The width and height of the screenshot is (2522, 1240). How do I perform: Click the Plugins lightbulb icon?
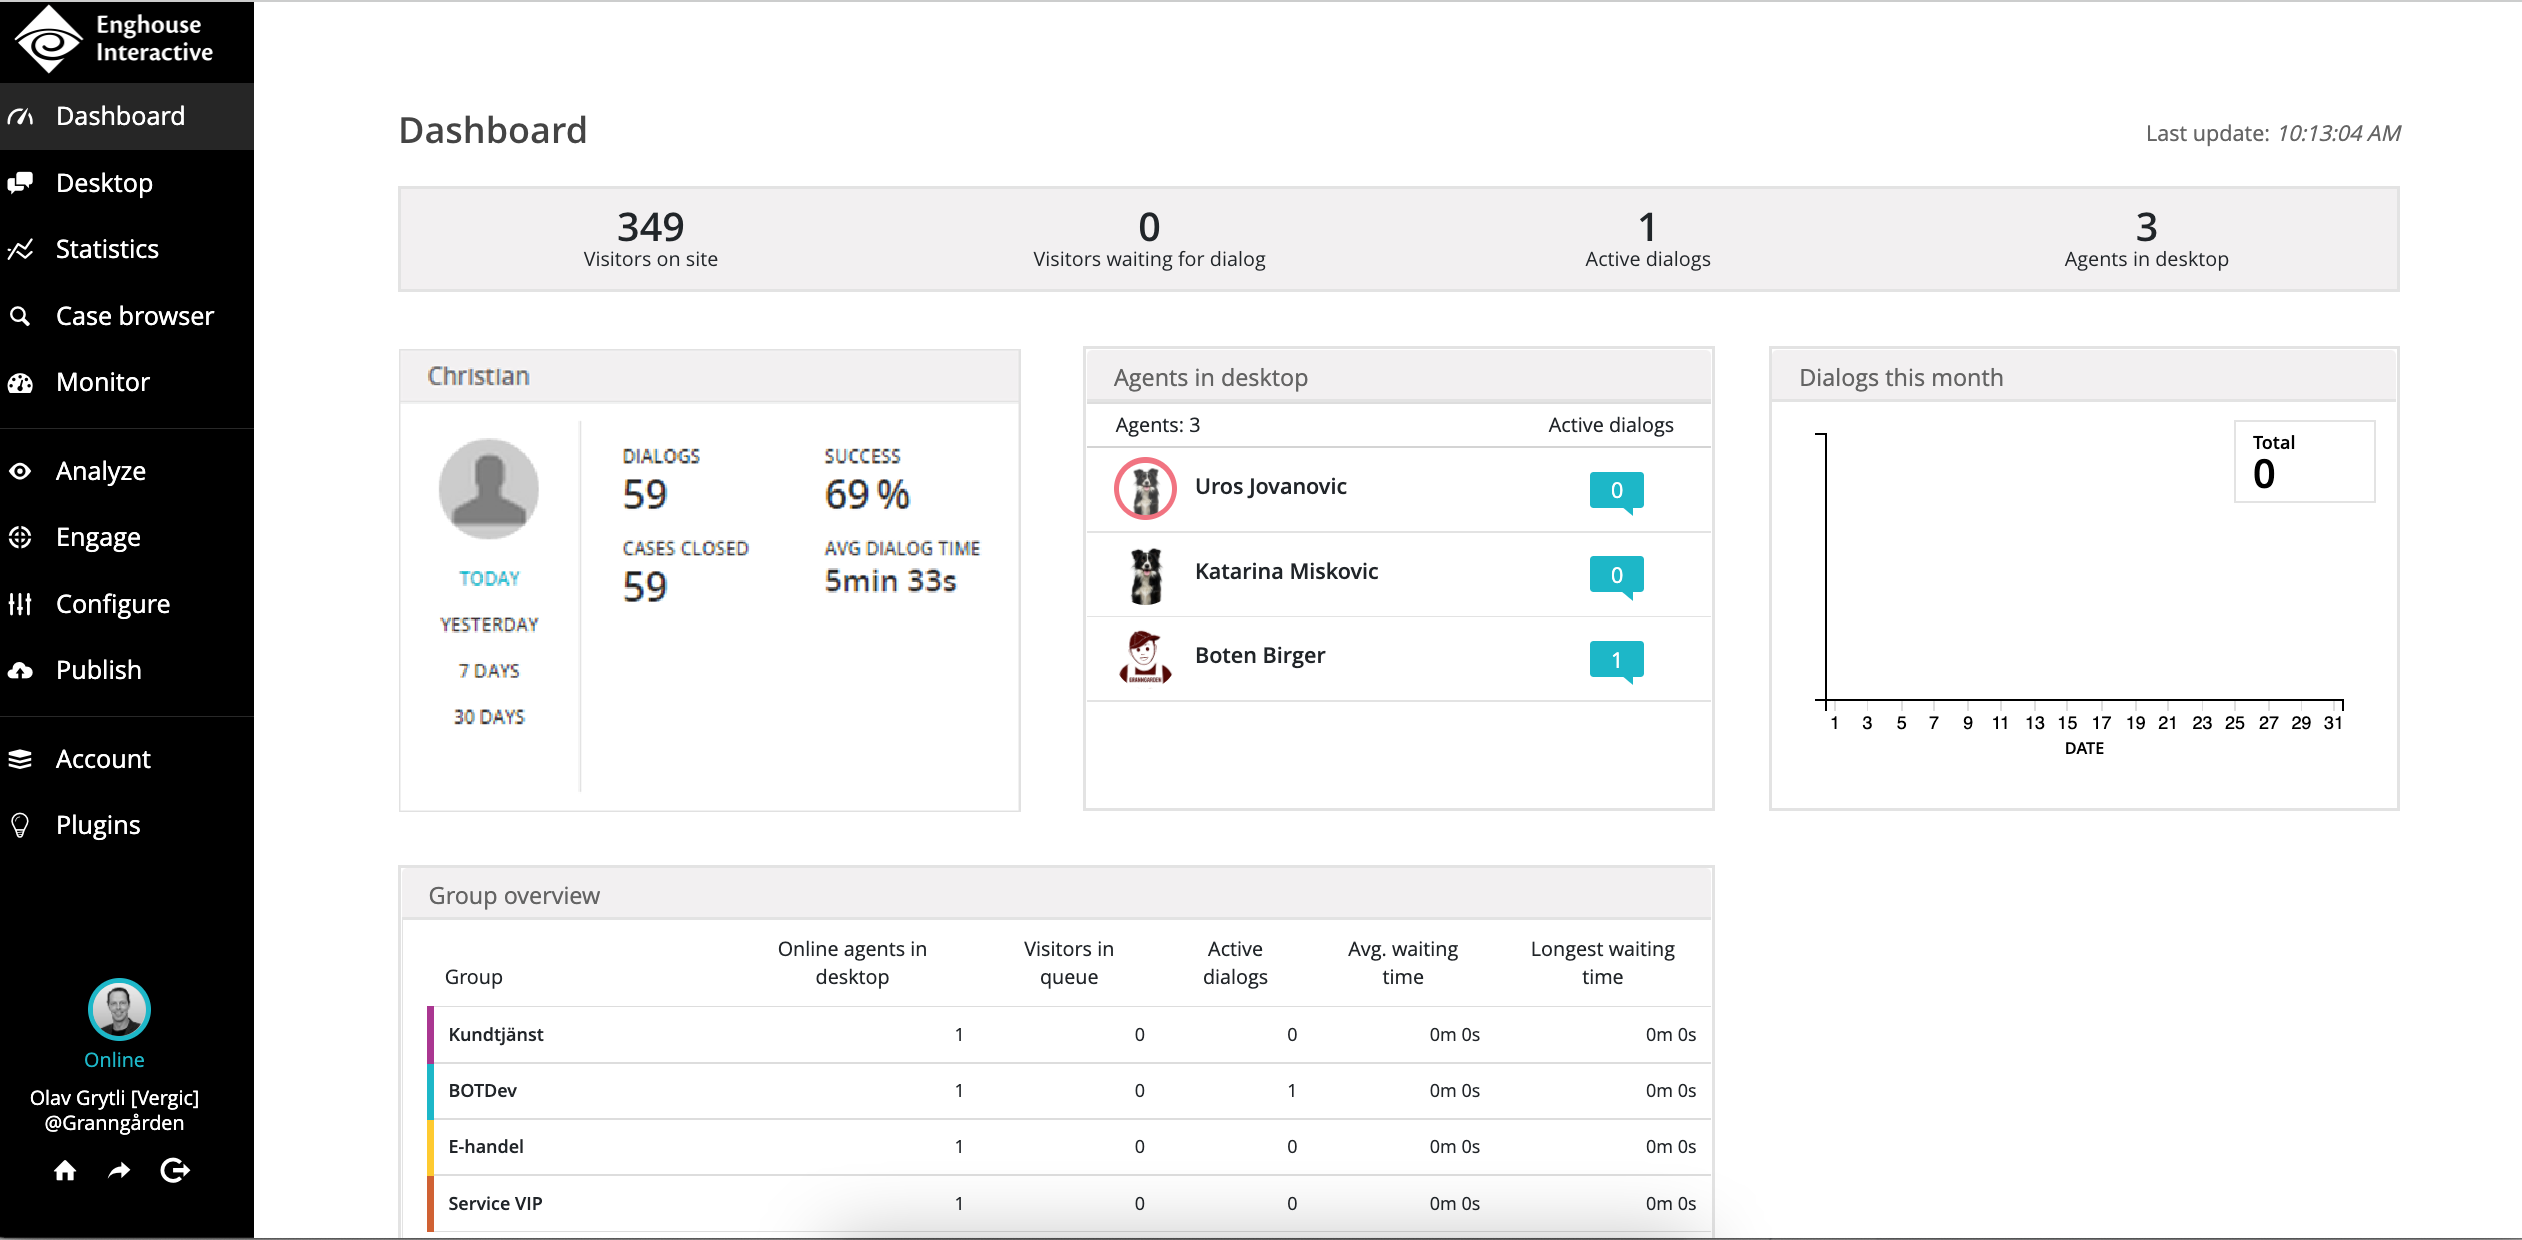point(20,825)
